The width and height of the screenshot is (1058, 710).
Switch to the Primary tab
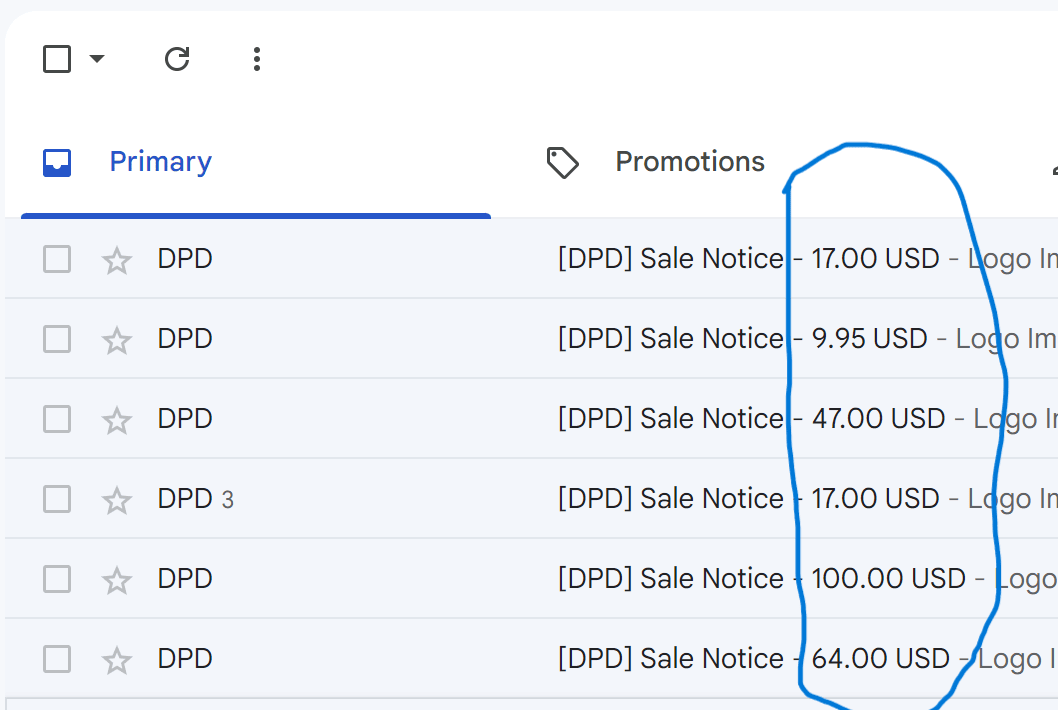(x=160, y=162)
